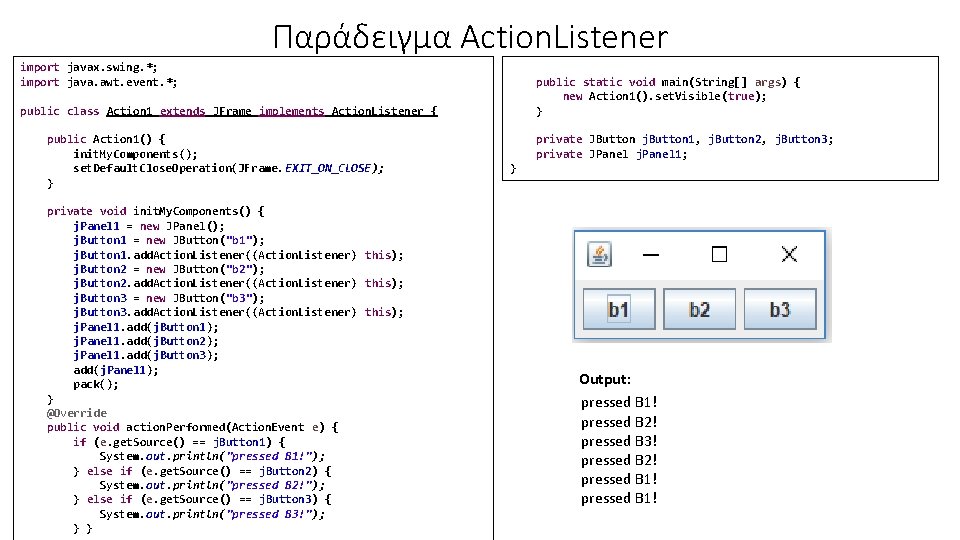The height and width of the screenshot is (540, 960).
Task: Click the line 'jButton2 = new JButton("b2");'
Action: point(169,269)
